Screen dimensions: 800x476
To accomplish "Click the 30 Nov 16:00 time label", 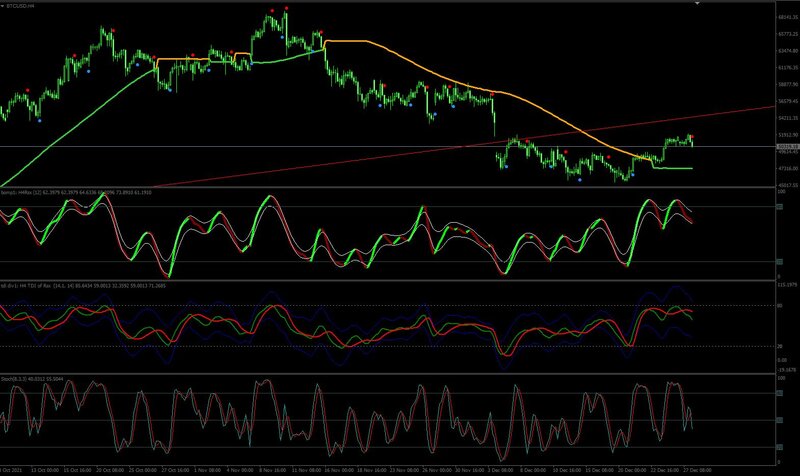I will [468, 470].
